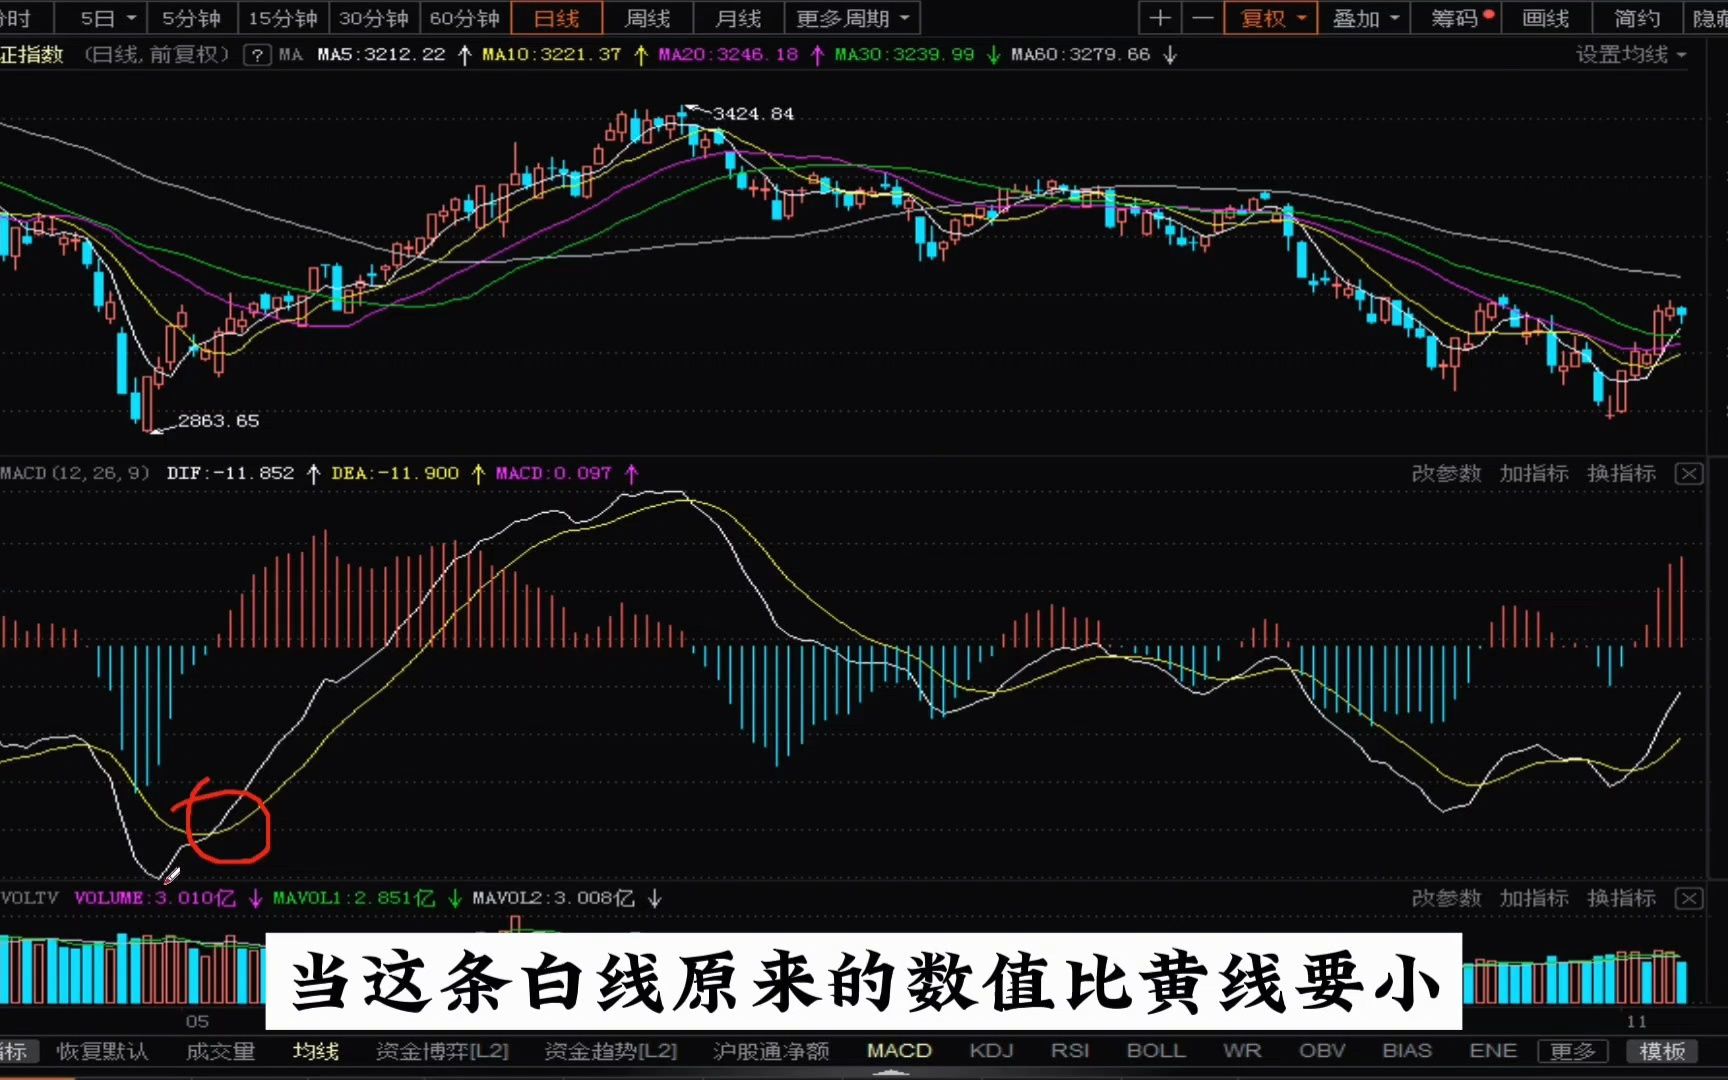Open the 更多 indicators button
This screenshot has height=1080, width=1728.
tap(1572, 1051)
